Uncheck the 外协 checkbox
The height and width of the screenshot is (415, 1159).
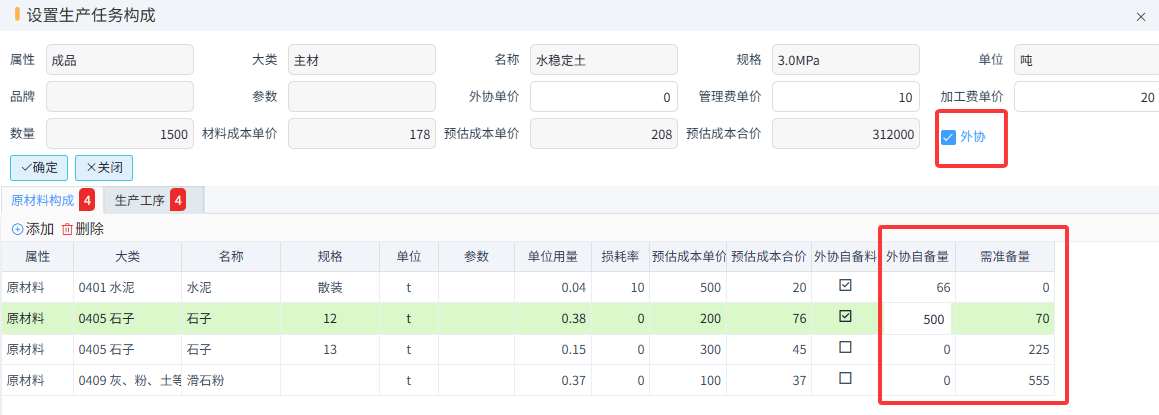coord(948,137)
